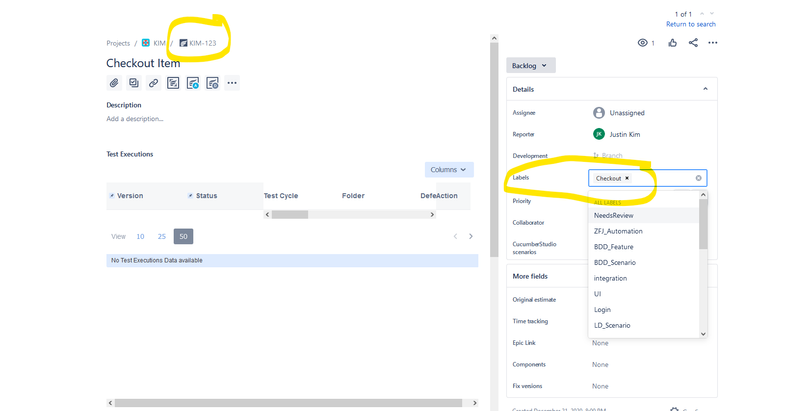Click the Components None value
The height and width of the screenshot is (411, 785).
(x=600, y=364)
